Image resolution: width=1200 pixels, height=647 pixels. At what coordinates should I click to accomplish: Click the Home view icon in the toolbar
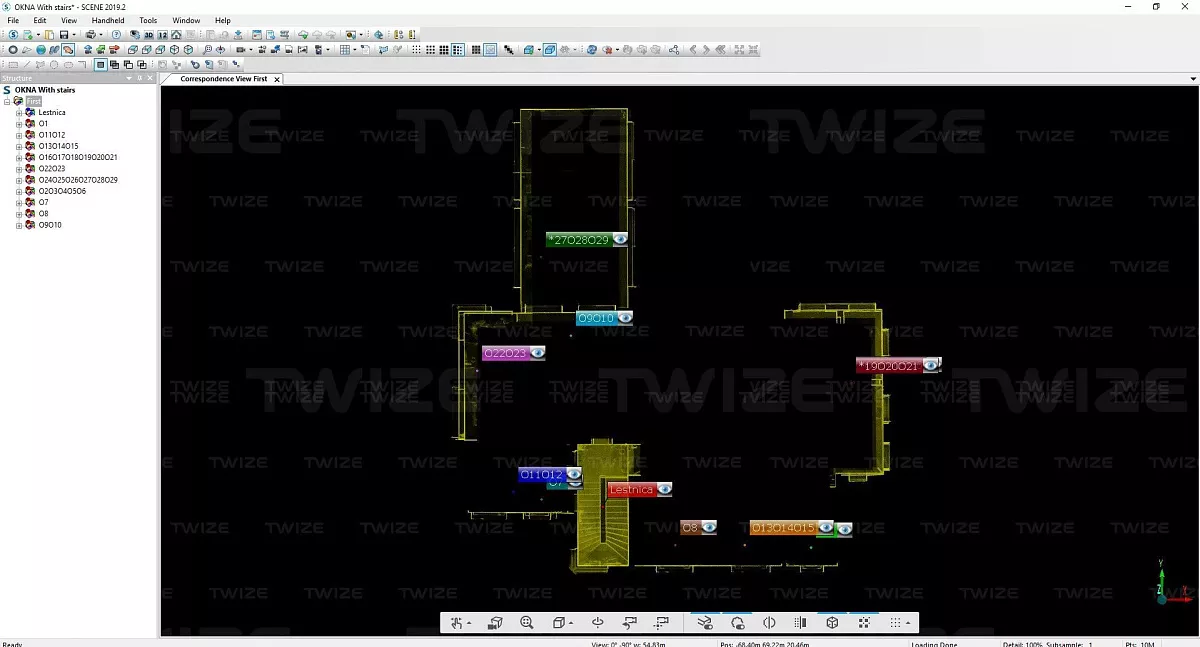(x=176, y=35)
